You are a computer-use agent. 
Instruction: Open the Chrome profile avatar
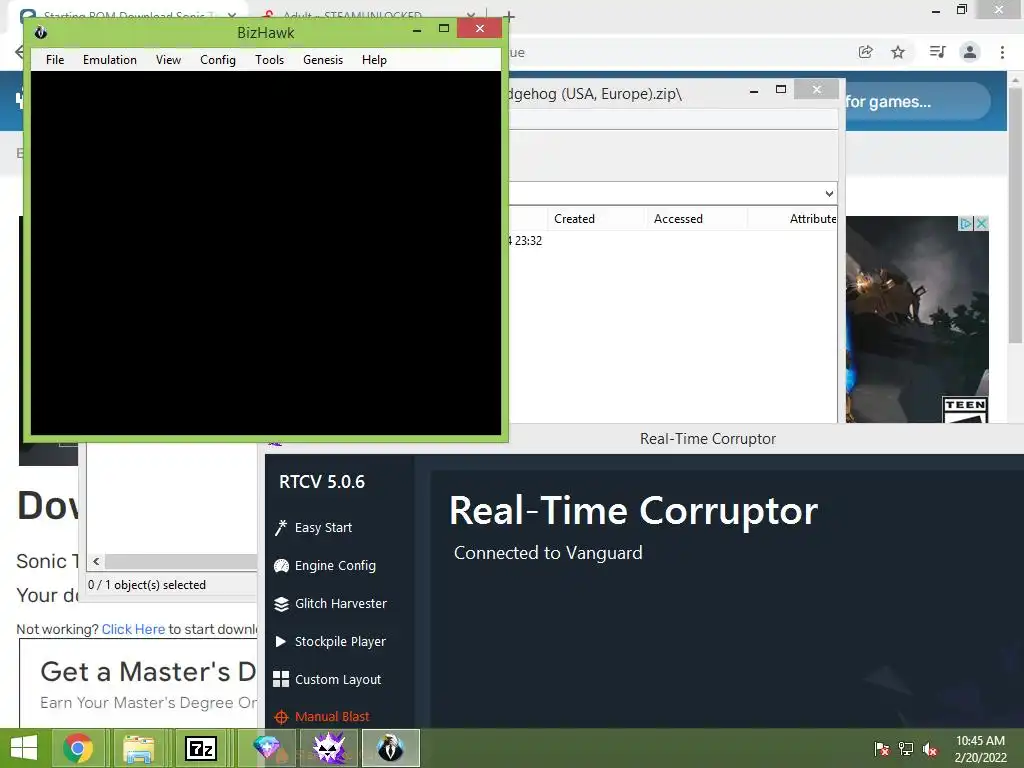coord(970,52)
